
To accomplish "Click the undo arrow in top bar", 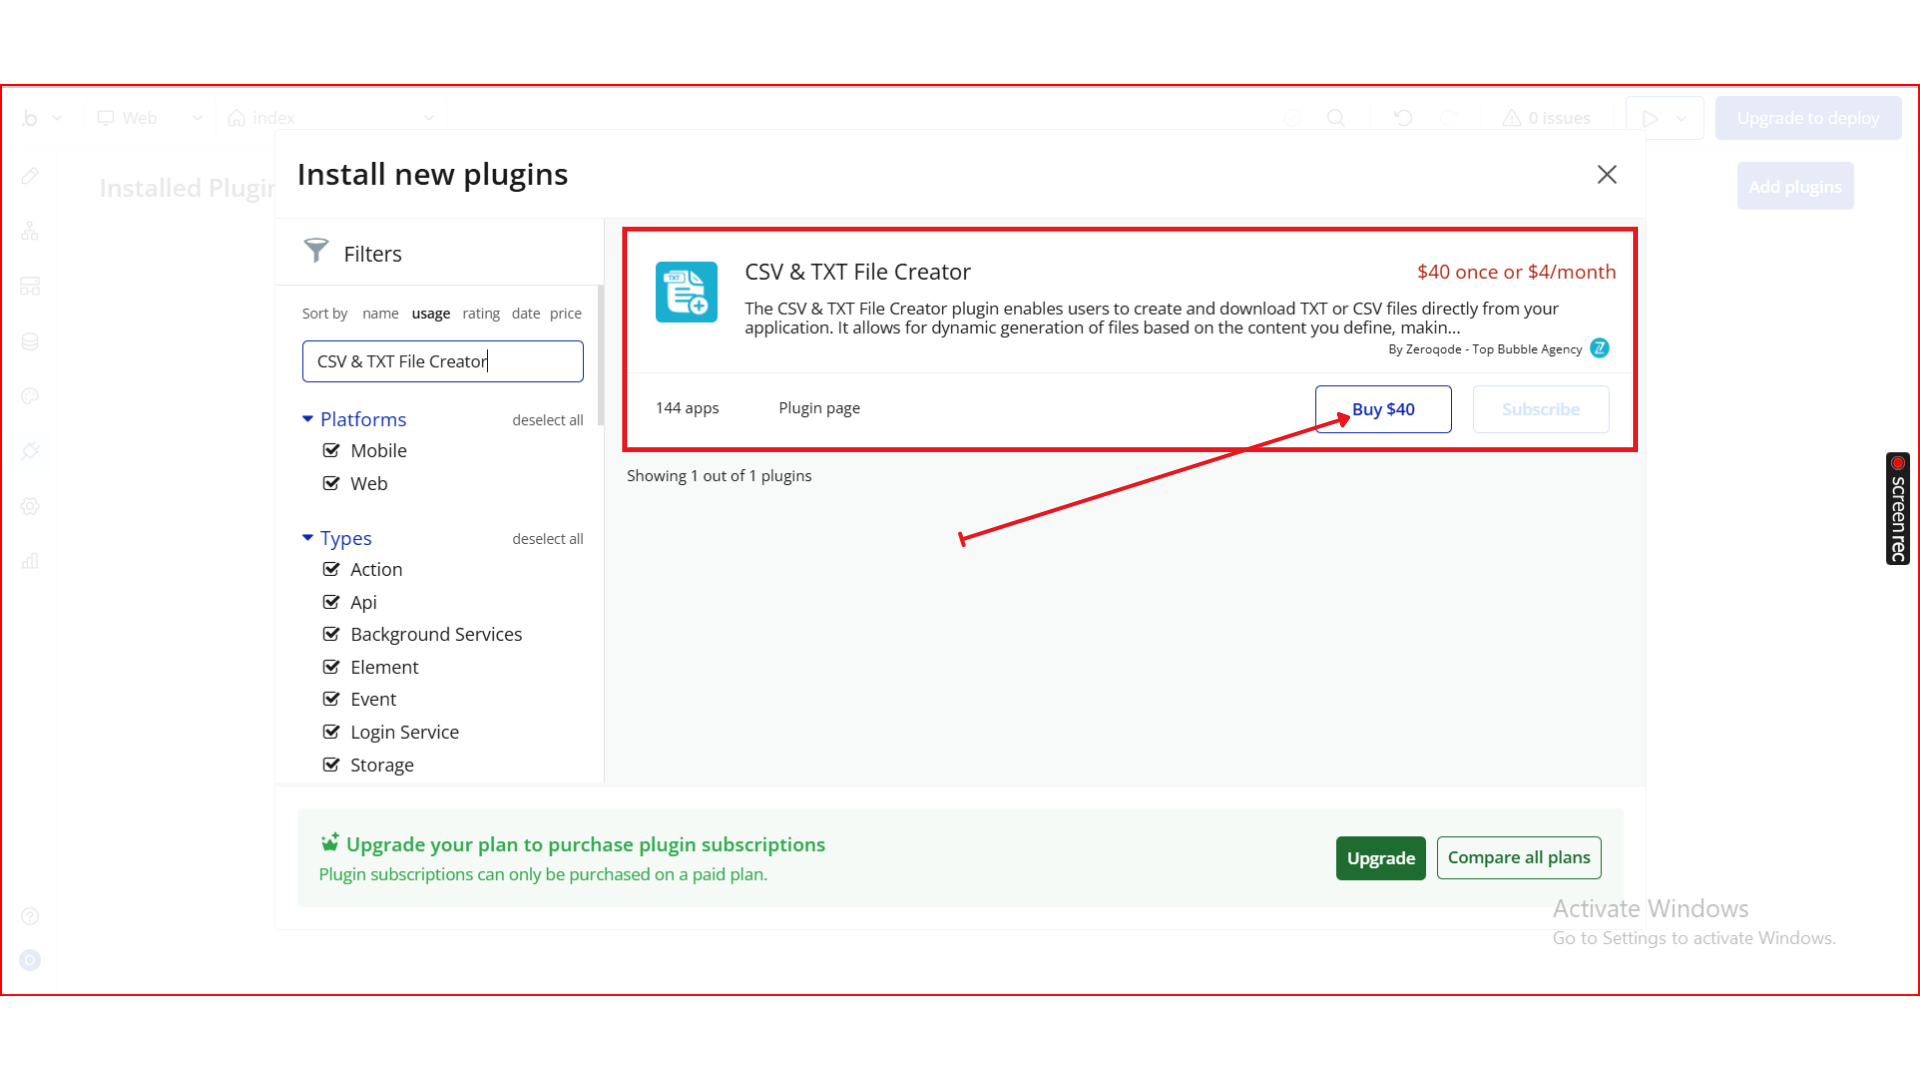I will 1403,118.
